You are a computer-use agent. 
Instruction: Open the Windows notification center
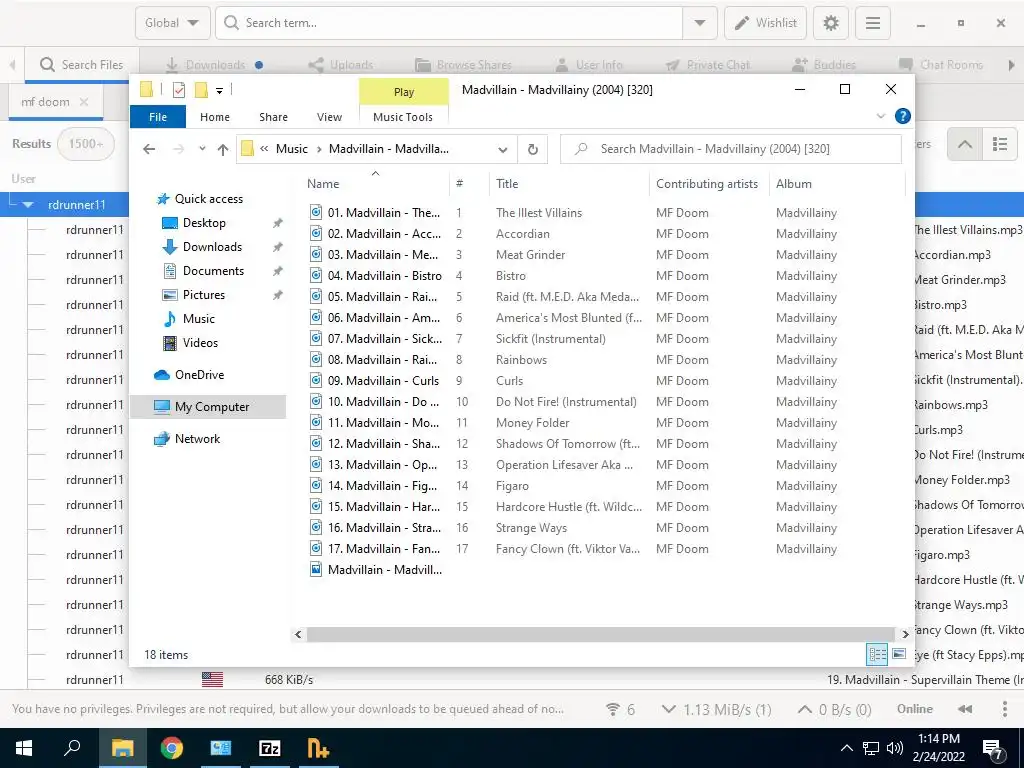(995, 749)
